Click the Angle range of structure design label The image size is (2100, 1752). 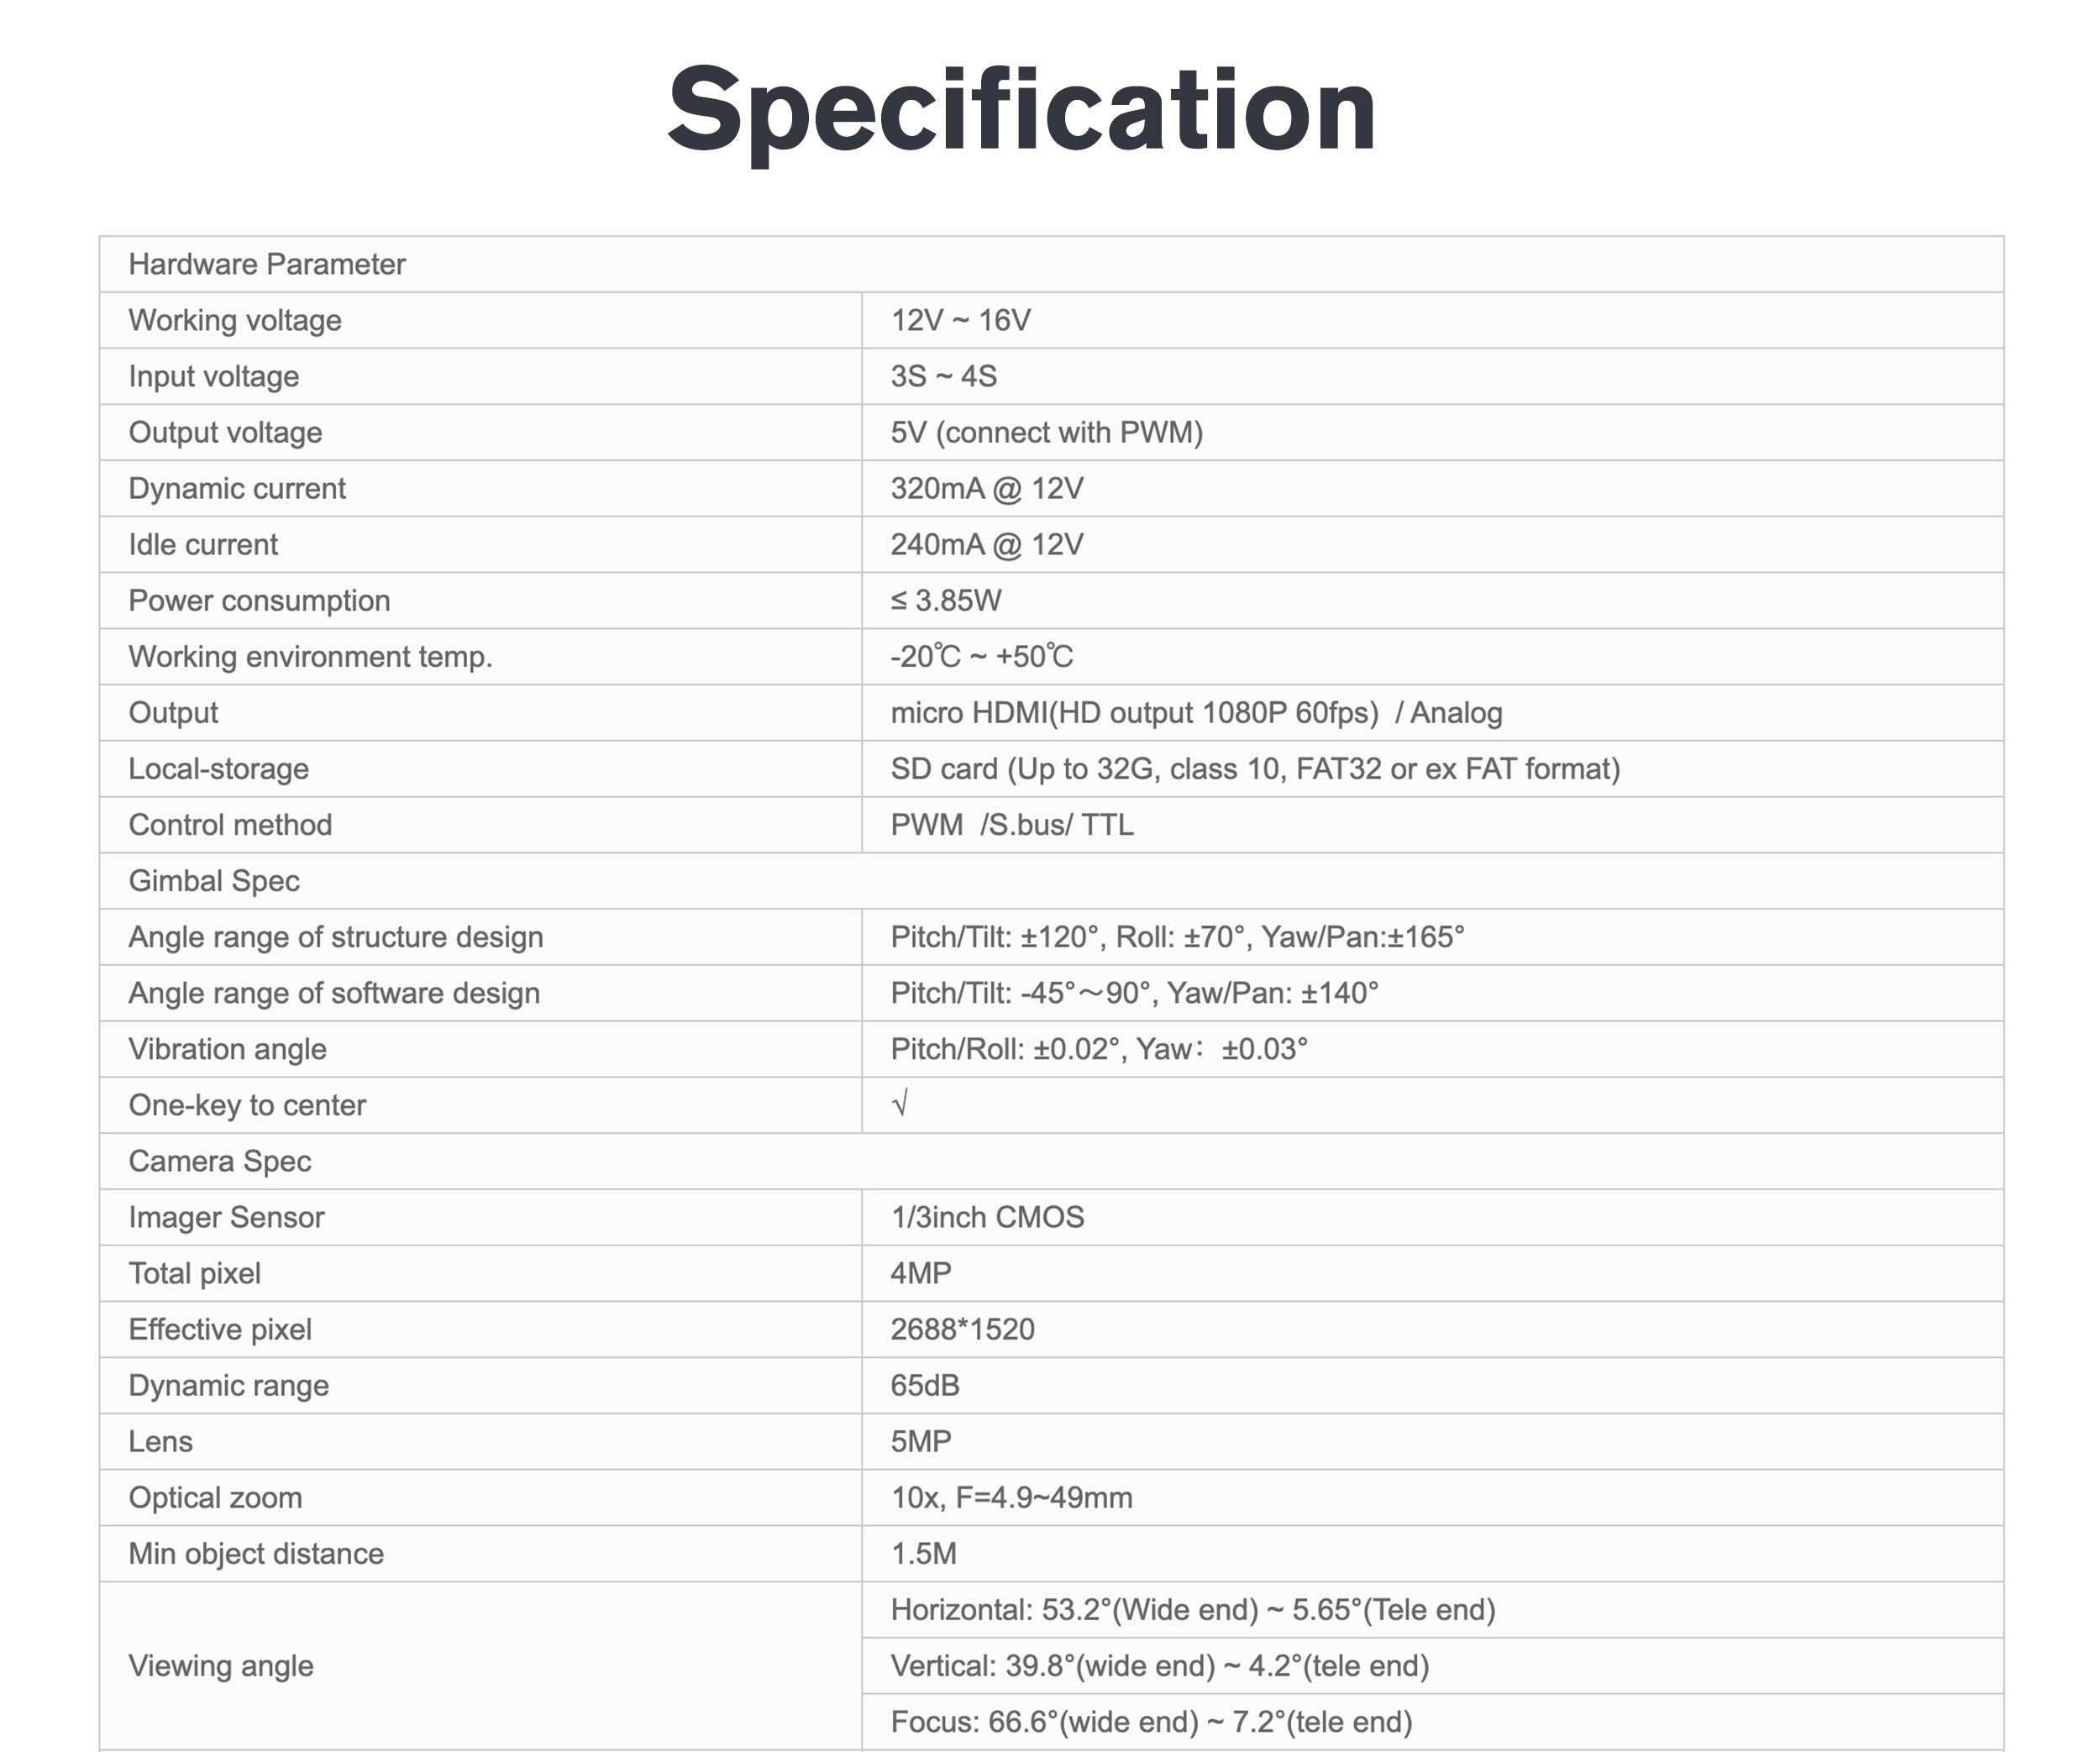click(336, 936)
